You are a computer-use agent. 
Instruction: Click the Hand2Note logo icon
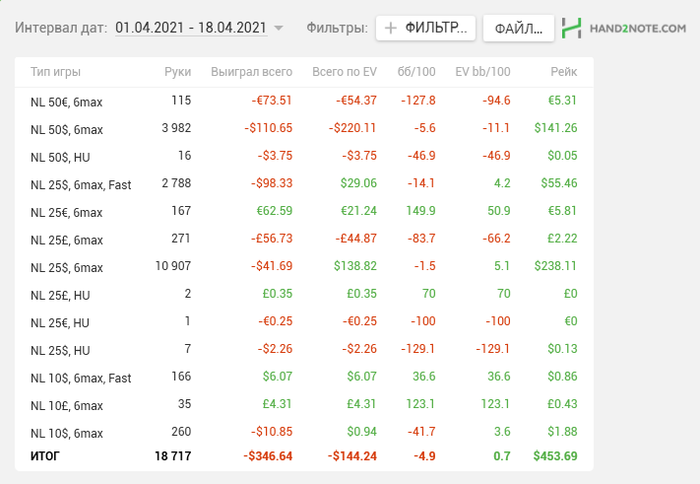571,28
